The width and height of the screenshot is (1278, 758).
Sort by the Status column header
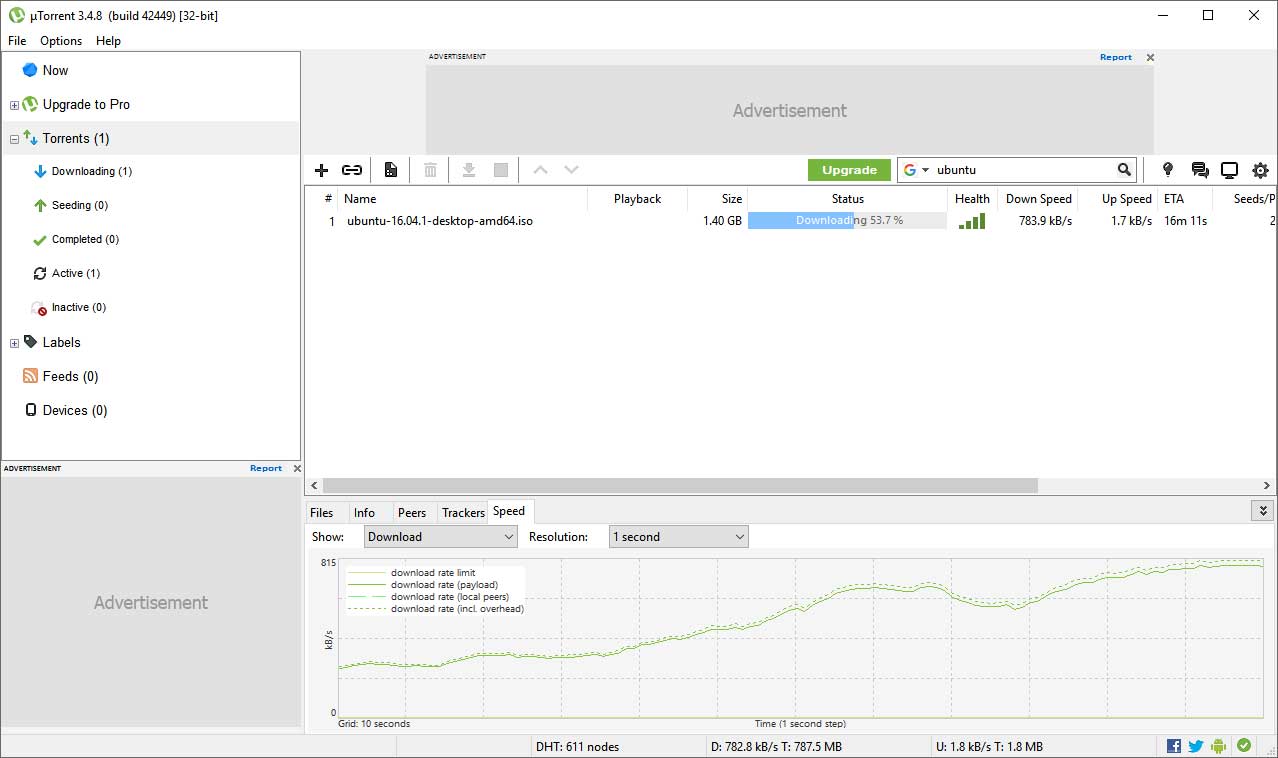click(x=847, y=199)
